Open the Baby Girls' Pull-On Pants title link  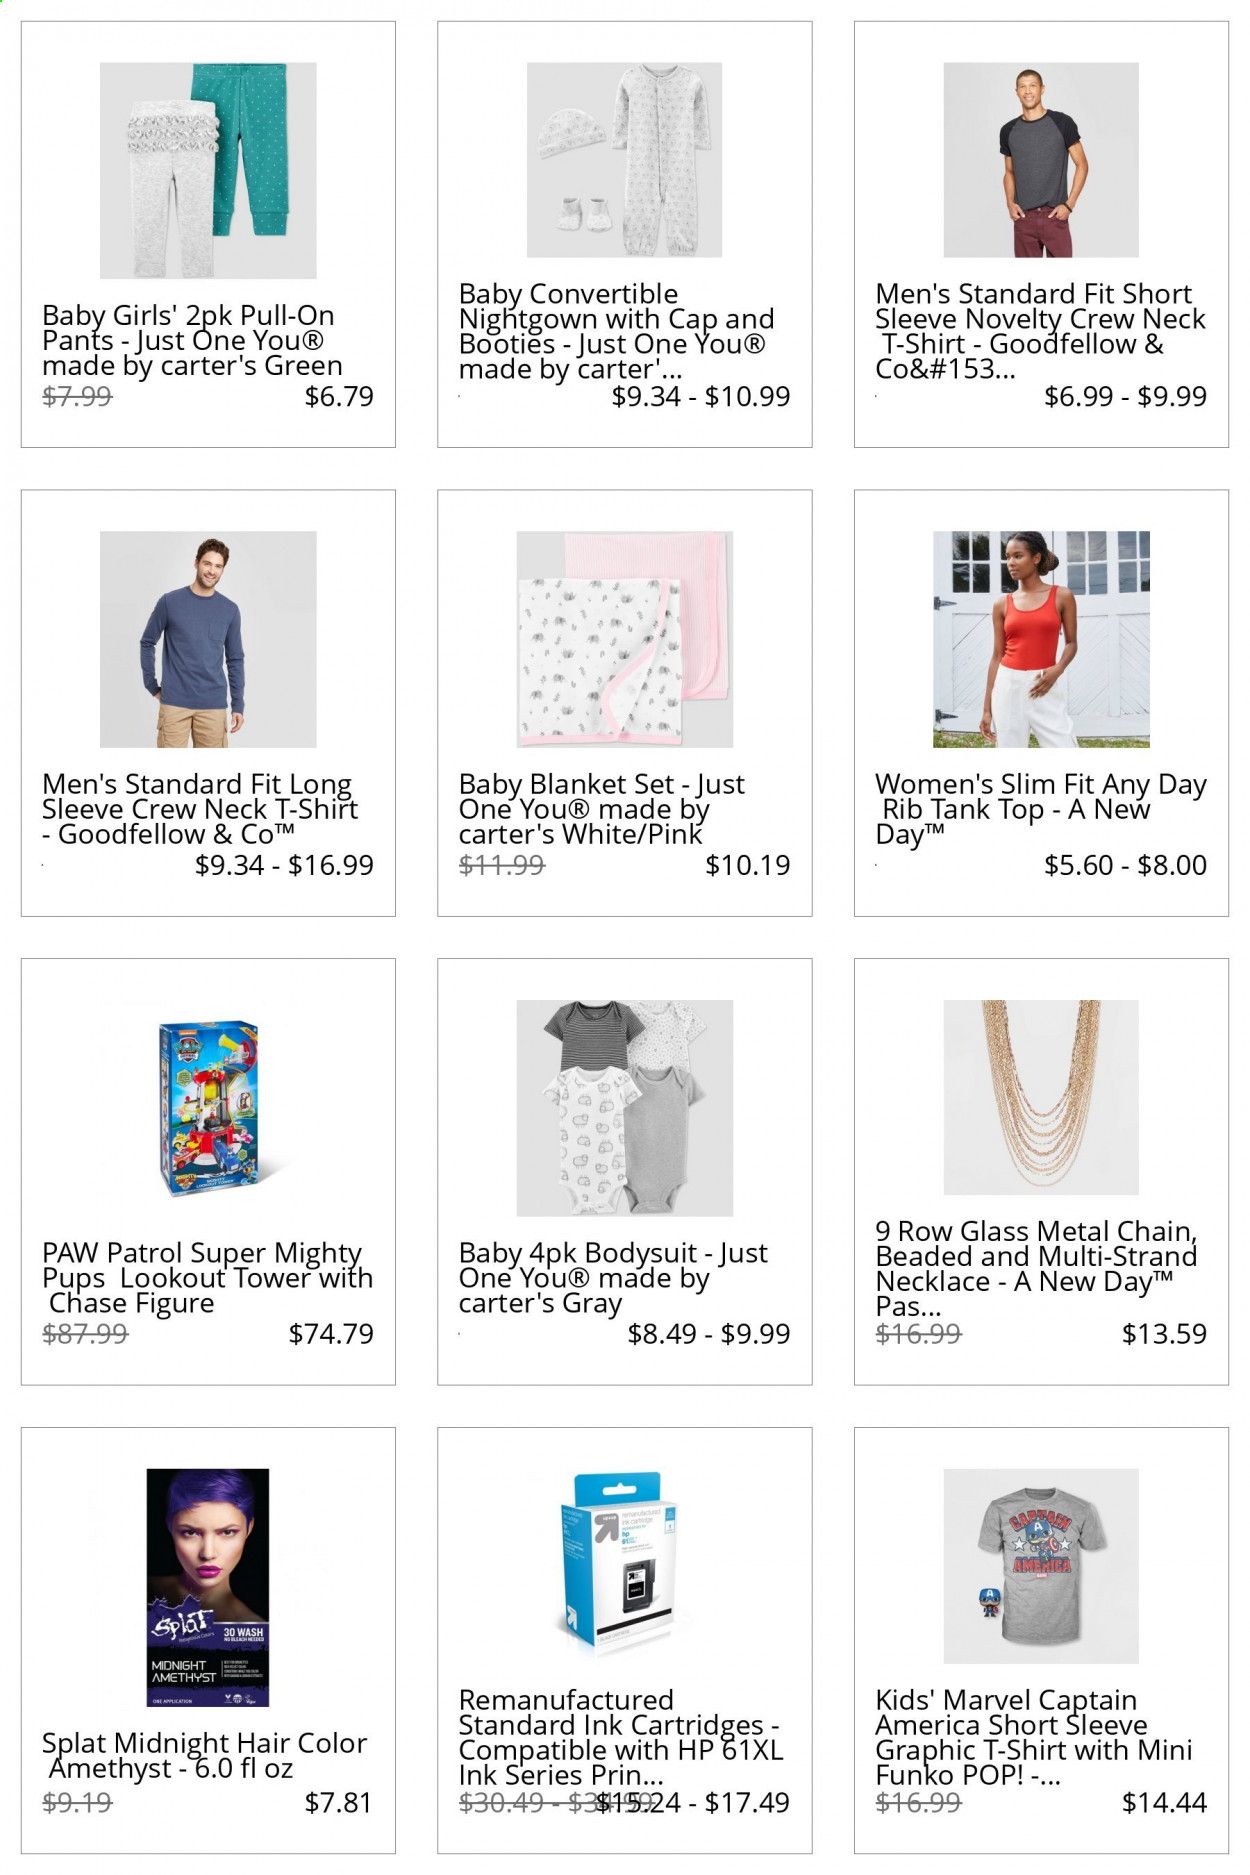point(192,341)
